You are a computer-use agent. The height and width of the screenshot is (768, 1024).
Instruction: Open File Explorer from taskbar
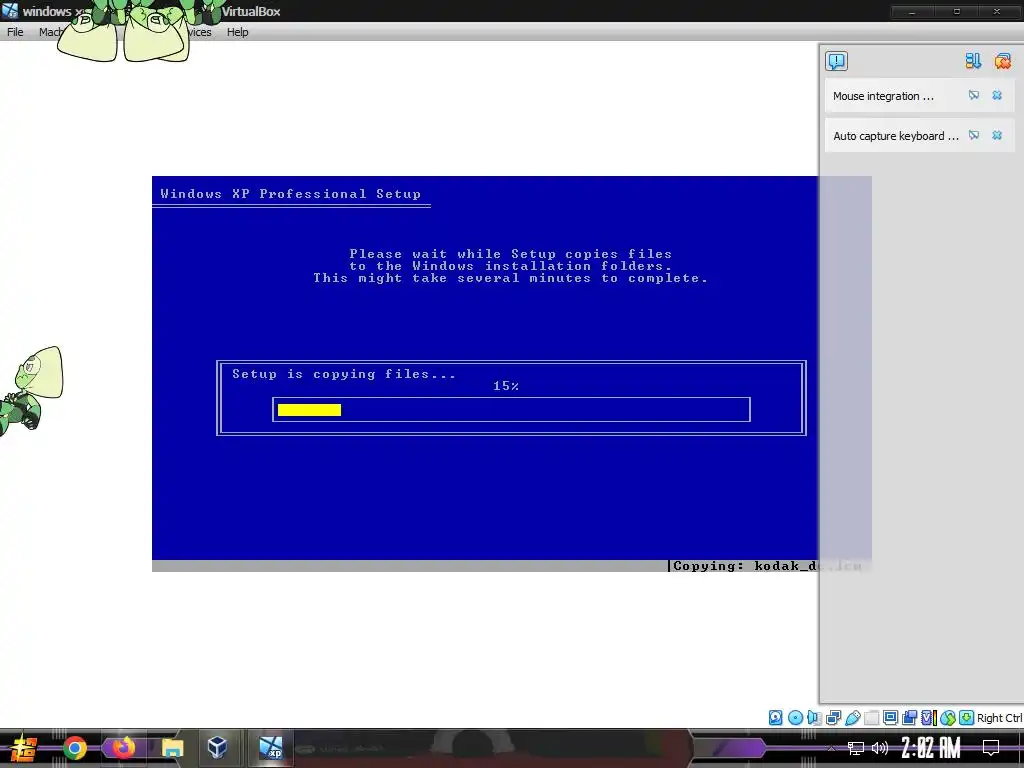point(172,748)
